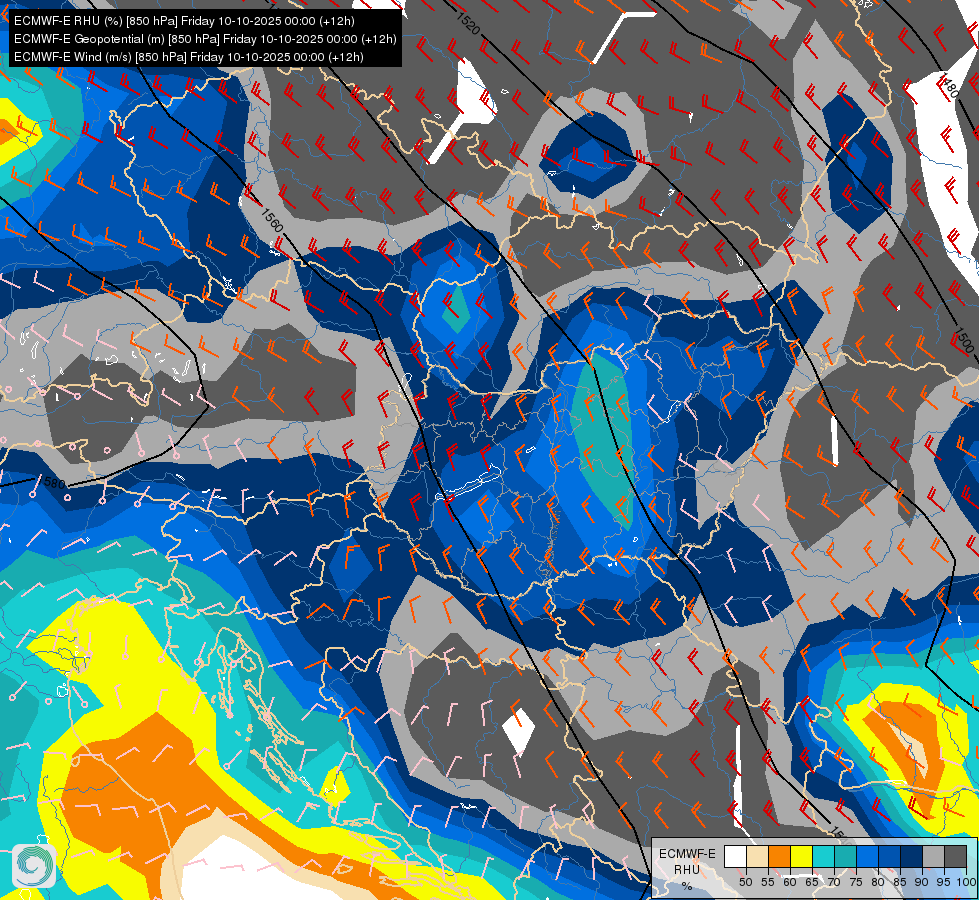
Task: Click the legend tick label '55'
Action: 768,883
